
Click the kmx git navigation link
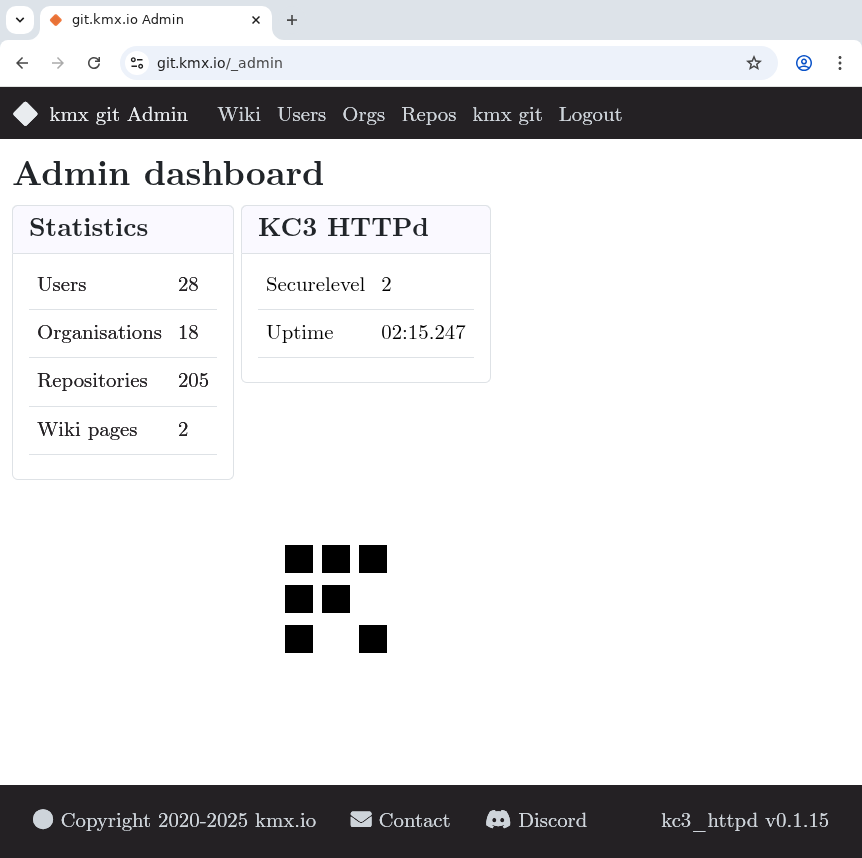point(507,115)
